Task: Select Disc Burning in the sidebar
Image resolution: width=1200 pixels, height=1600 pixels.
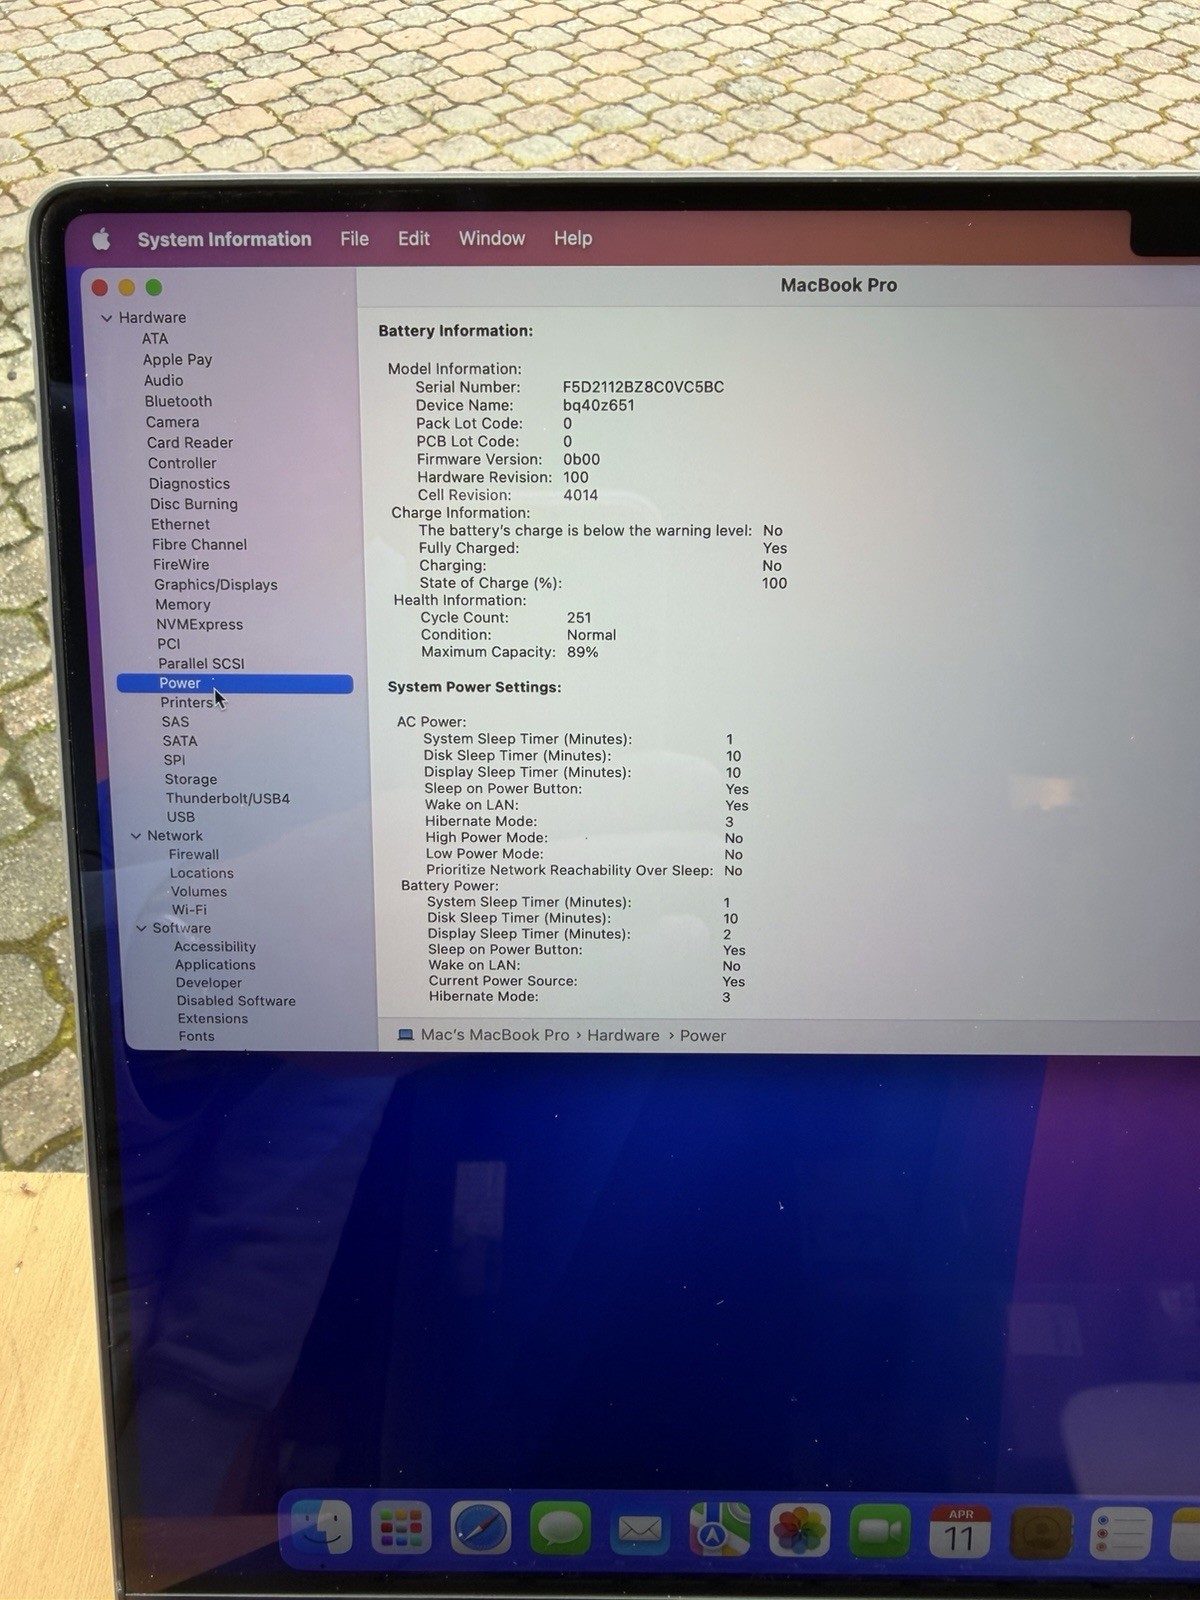Action: (194, 504)
